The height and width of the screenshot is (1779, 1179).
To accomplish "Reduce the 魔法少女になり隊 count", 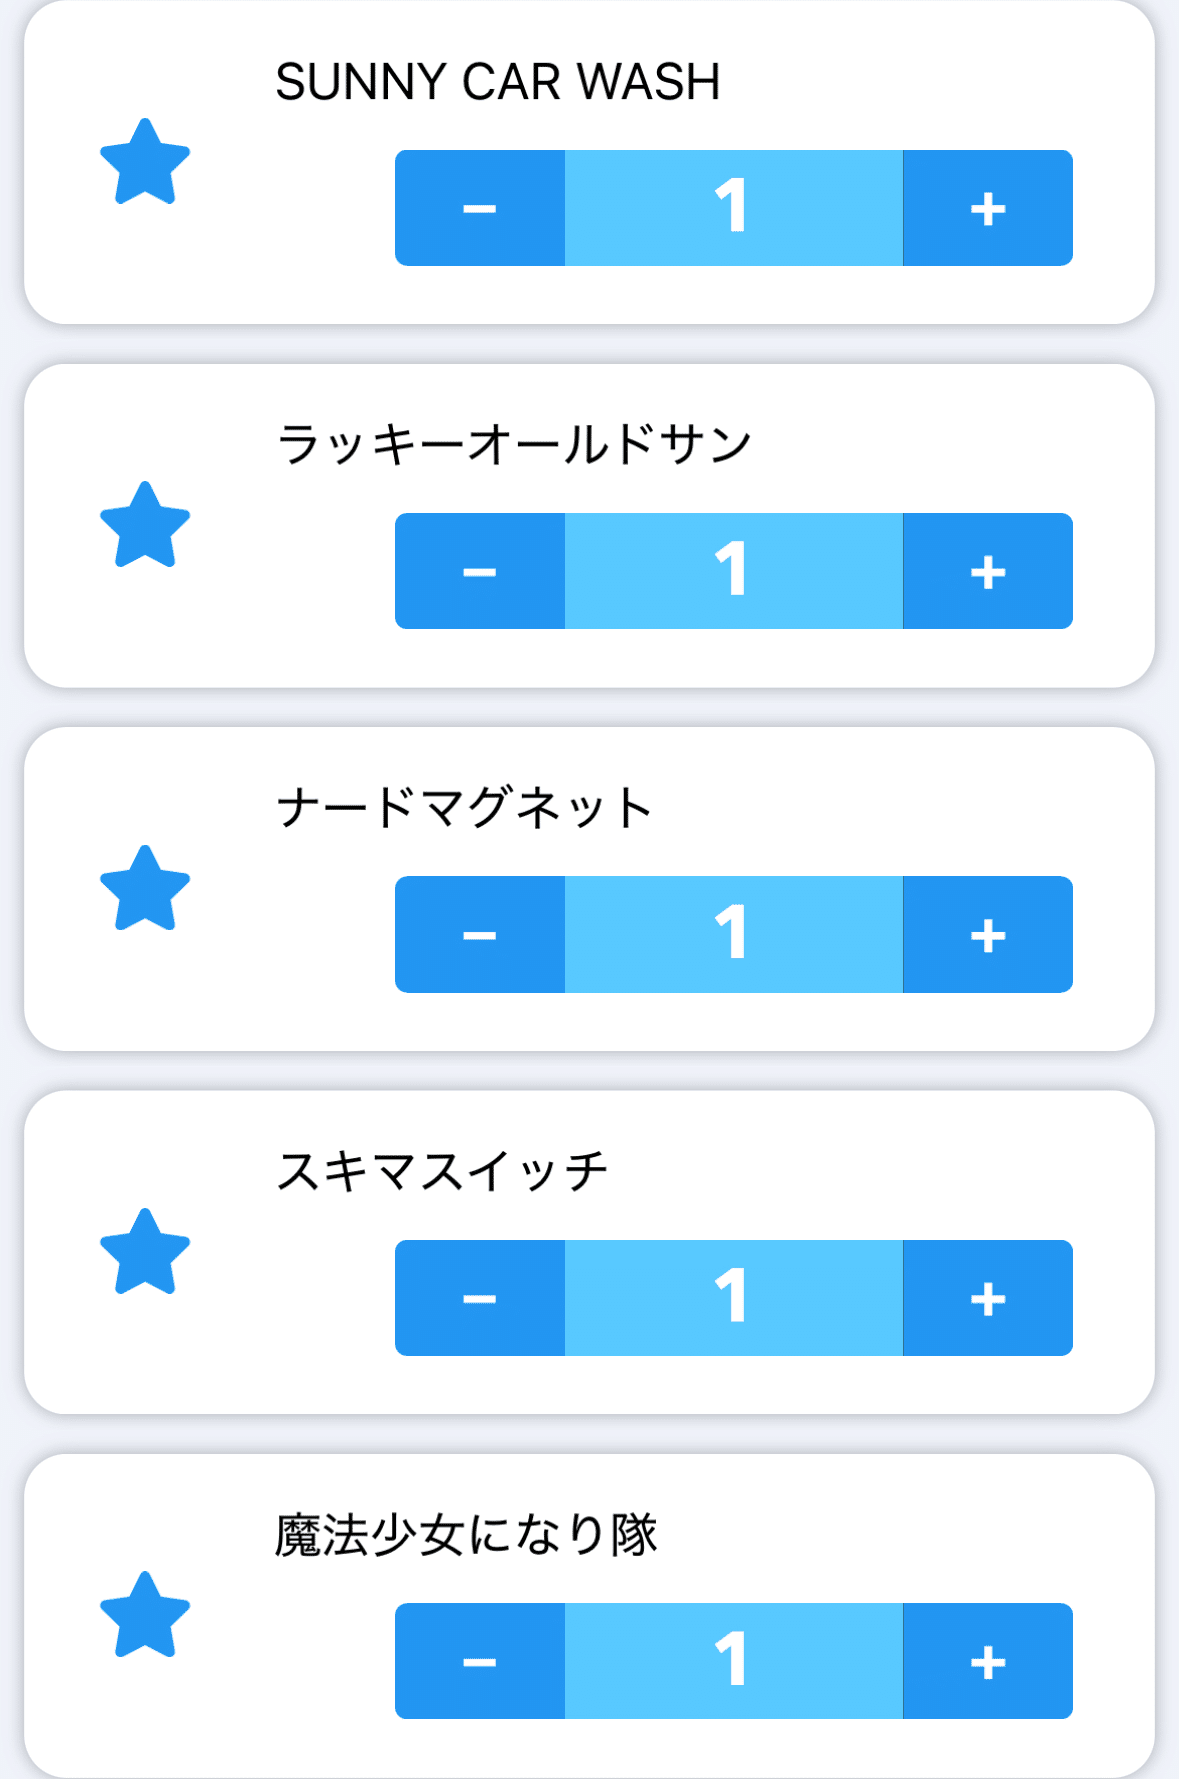I will click(x=480, y=1661).
